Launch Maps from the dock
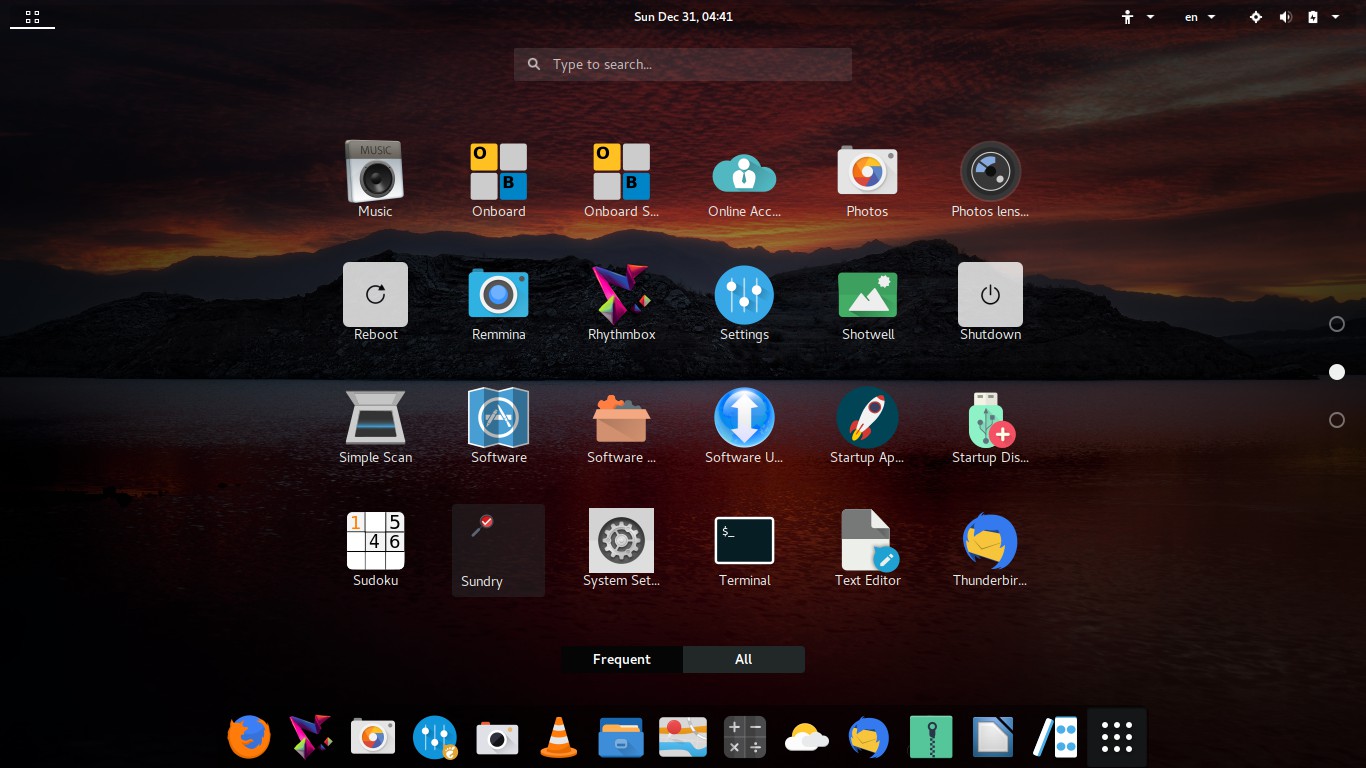The image size is (1366, 768). (683, 738)
